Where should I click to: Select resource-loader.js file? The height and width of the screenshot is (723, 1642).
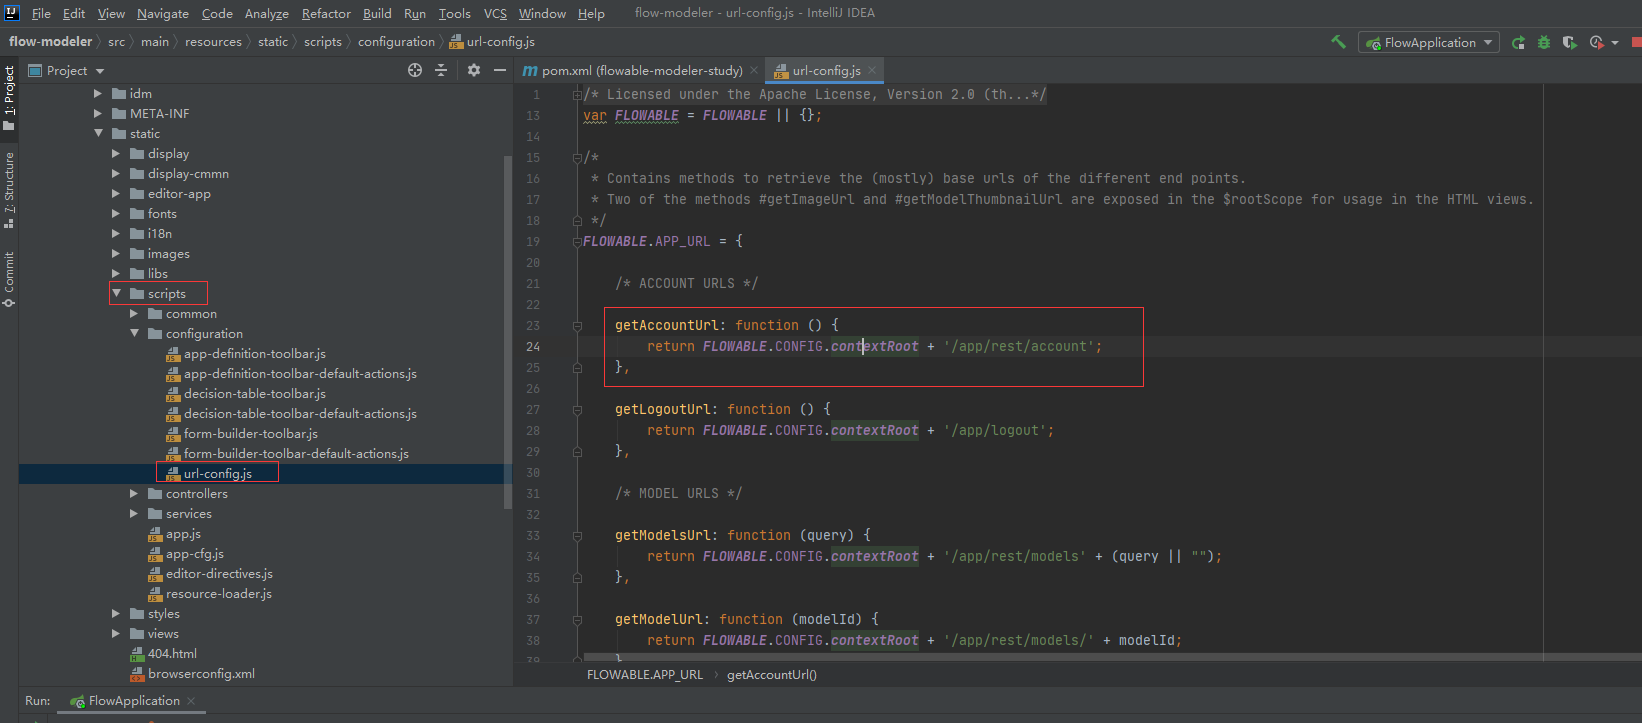point(218,593)
